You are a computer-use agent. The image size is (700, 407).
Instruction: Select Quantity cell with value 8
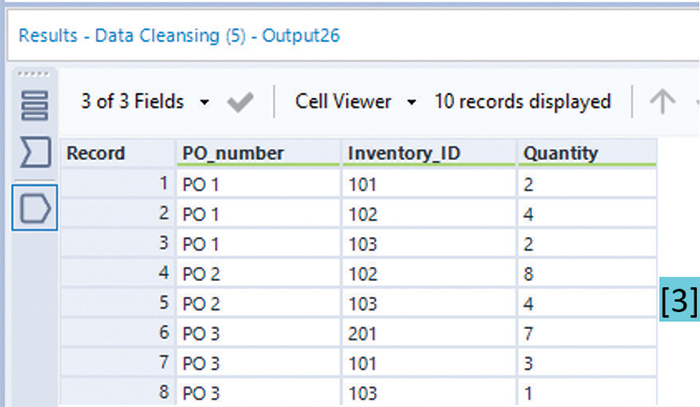click(x=530, y=273)
